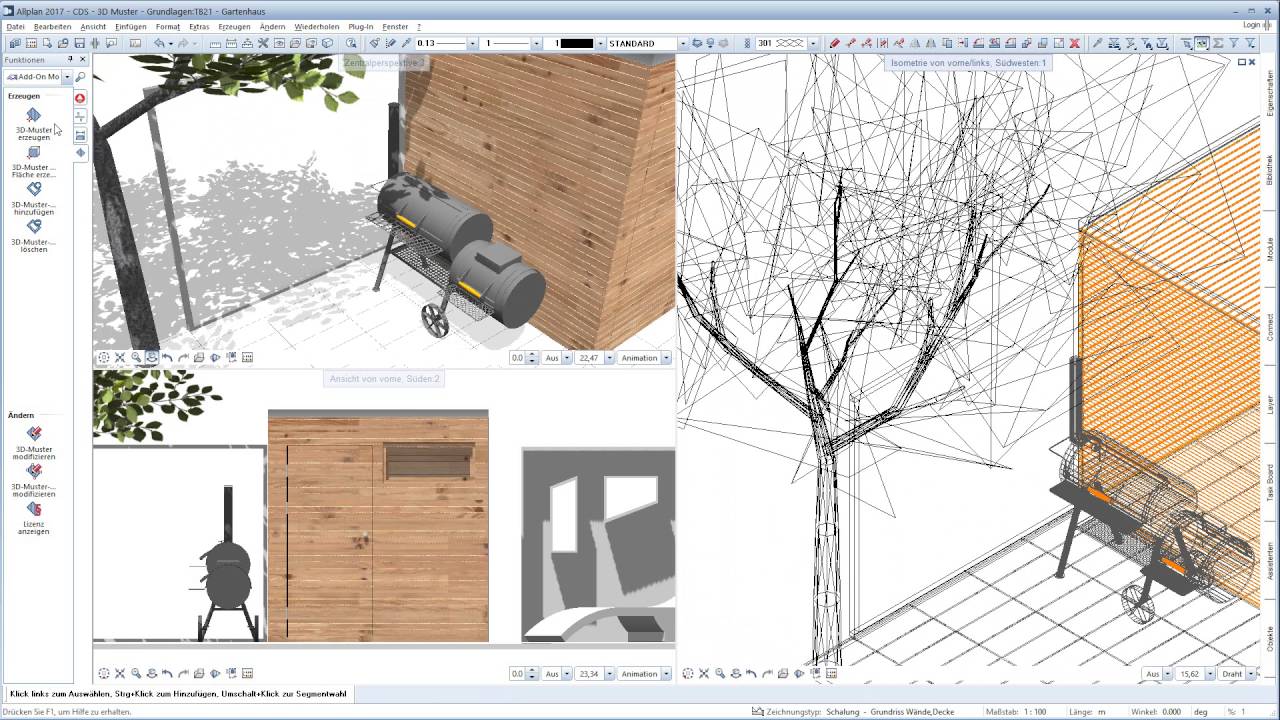This screenshot has height=720, width=1280.
Task: Click the search magnifier beside Add-On dropdown
Action: coord(81,77)
